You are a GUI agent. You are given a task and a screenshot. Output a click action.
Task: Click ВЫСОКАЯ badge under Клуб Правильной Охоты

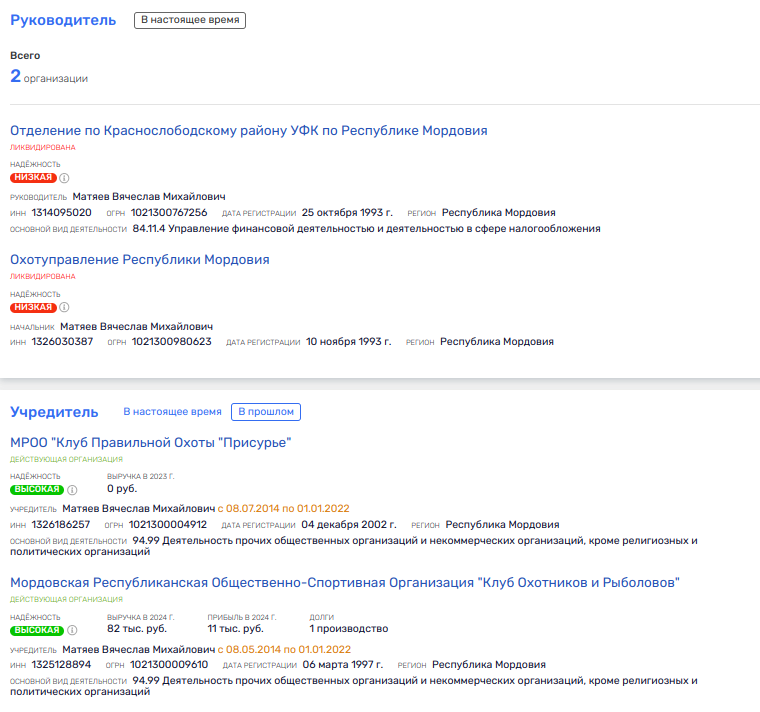37,490
